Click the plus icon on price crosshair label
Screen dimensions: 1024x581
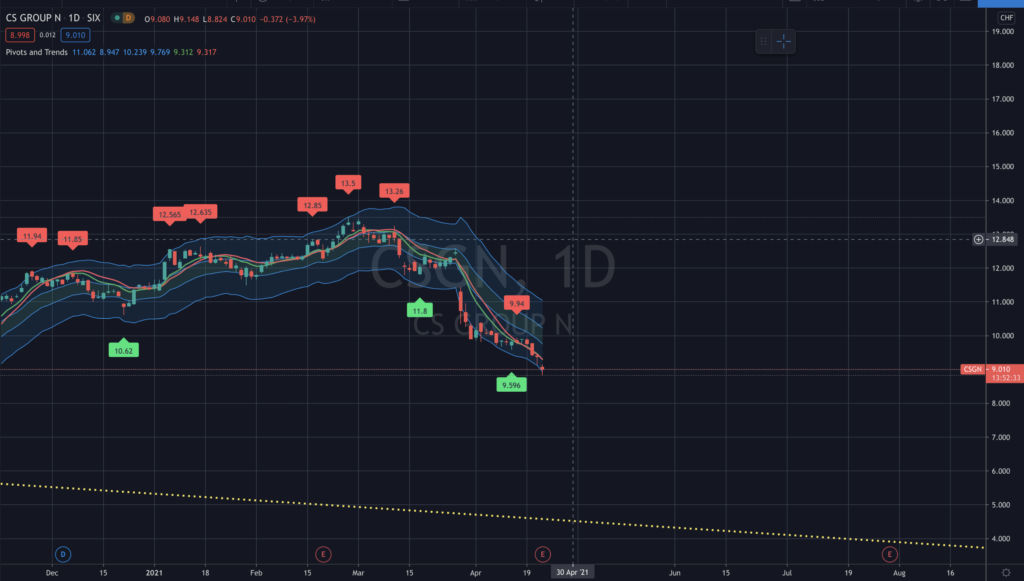[x=978, y=240]
